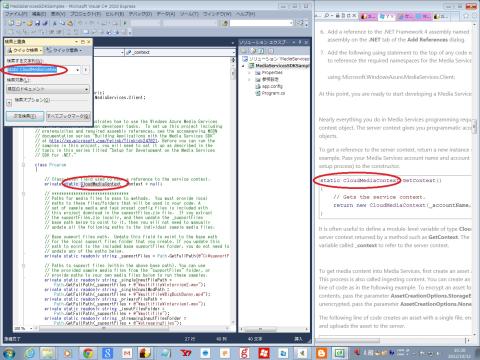The height and width of the screenshot is (360, 480).
Task: Open the editor zoom percentage dropdown
Action: point(31,328)
